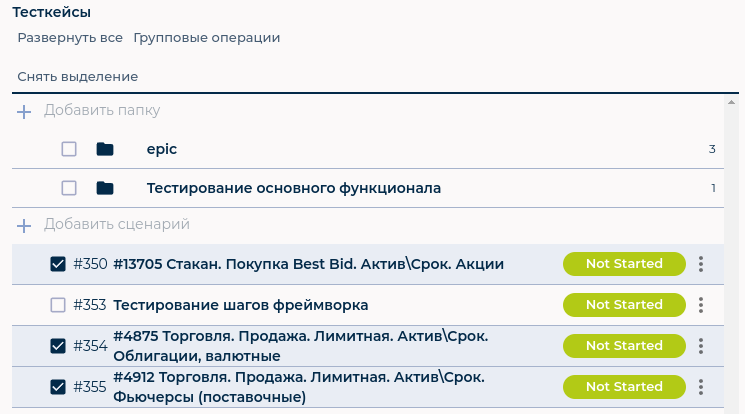The height and width of the screenshot is (414, 745).
Task: Open three-dot menu for test case #354
Action: tap(701, 346)
